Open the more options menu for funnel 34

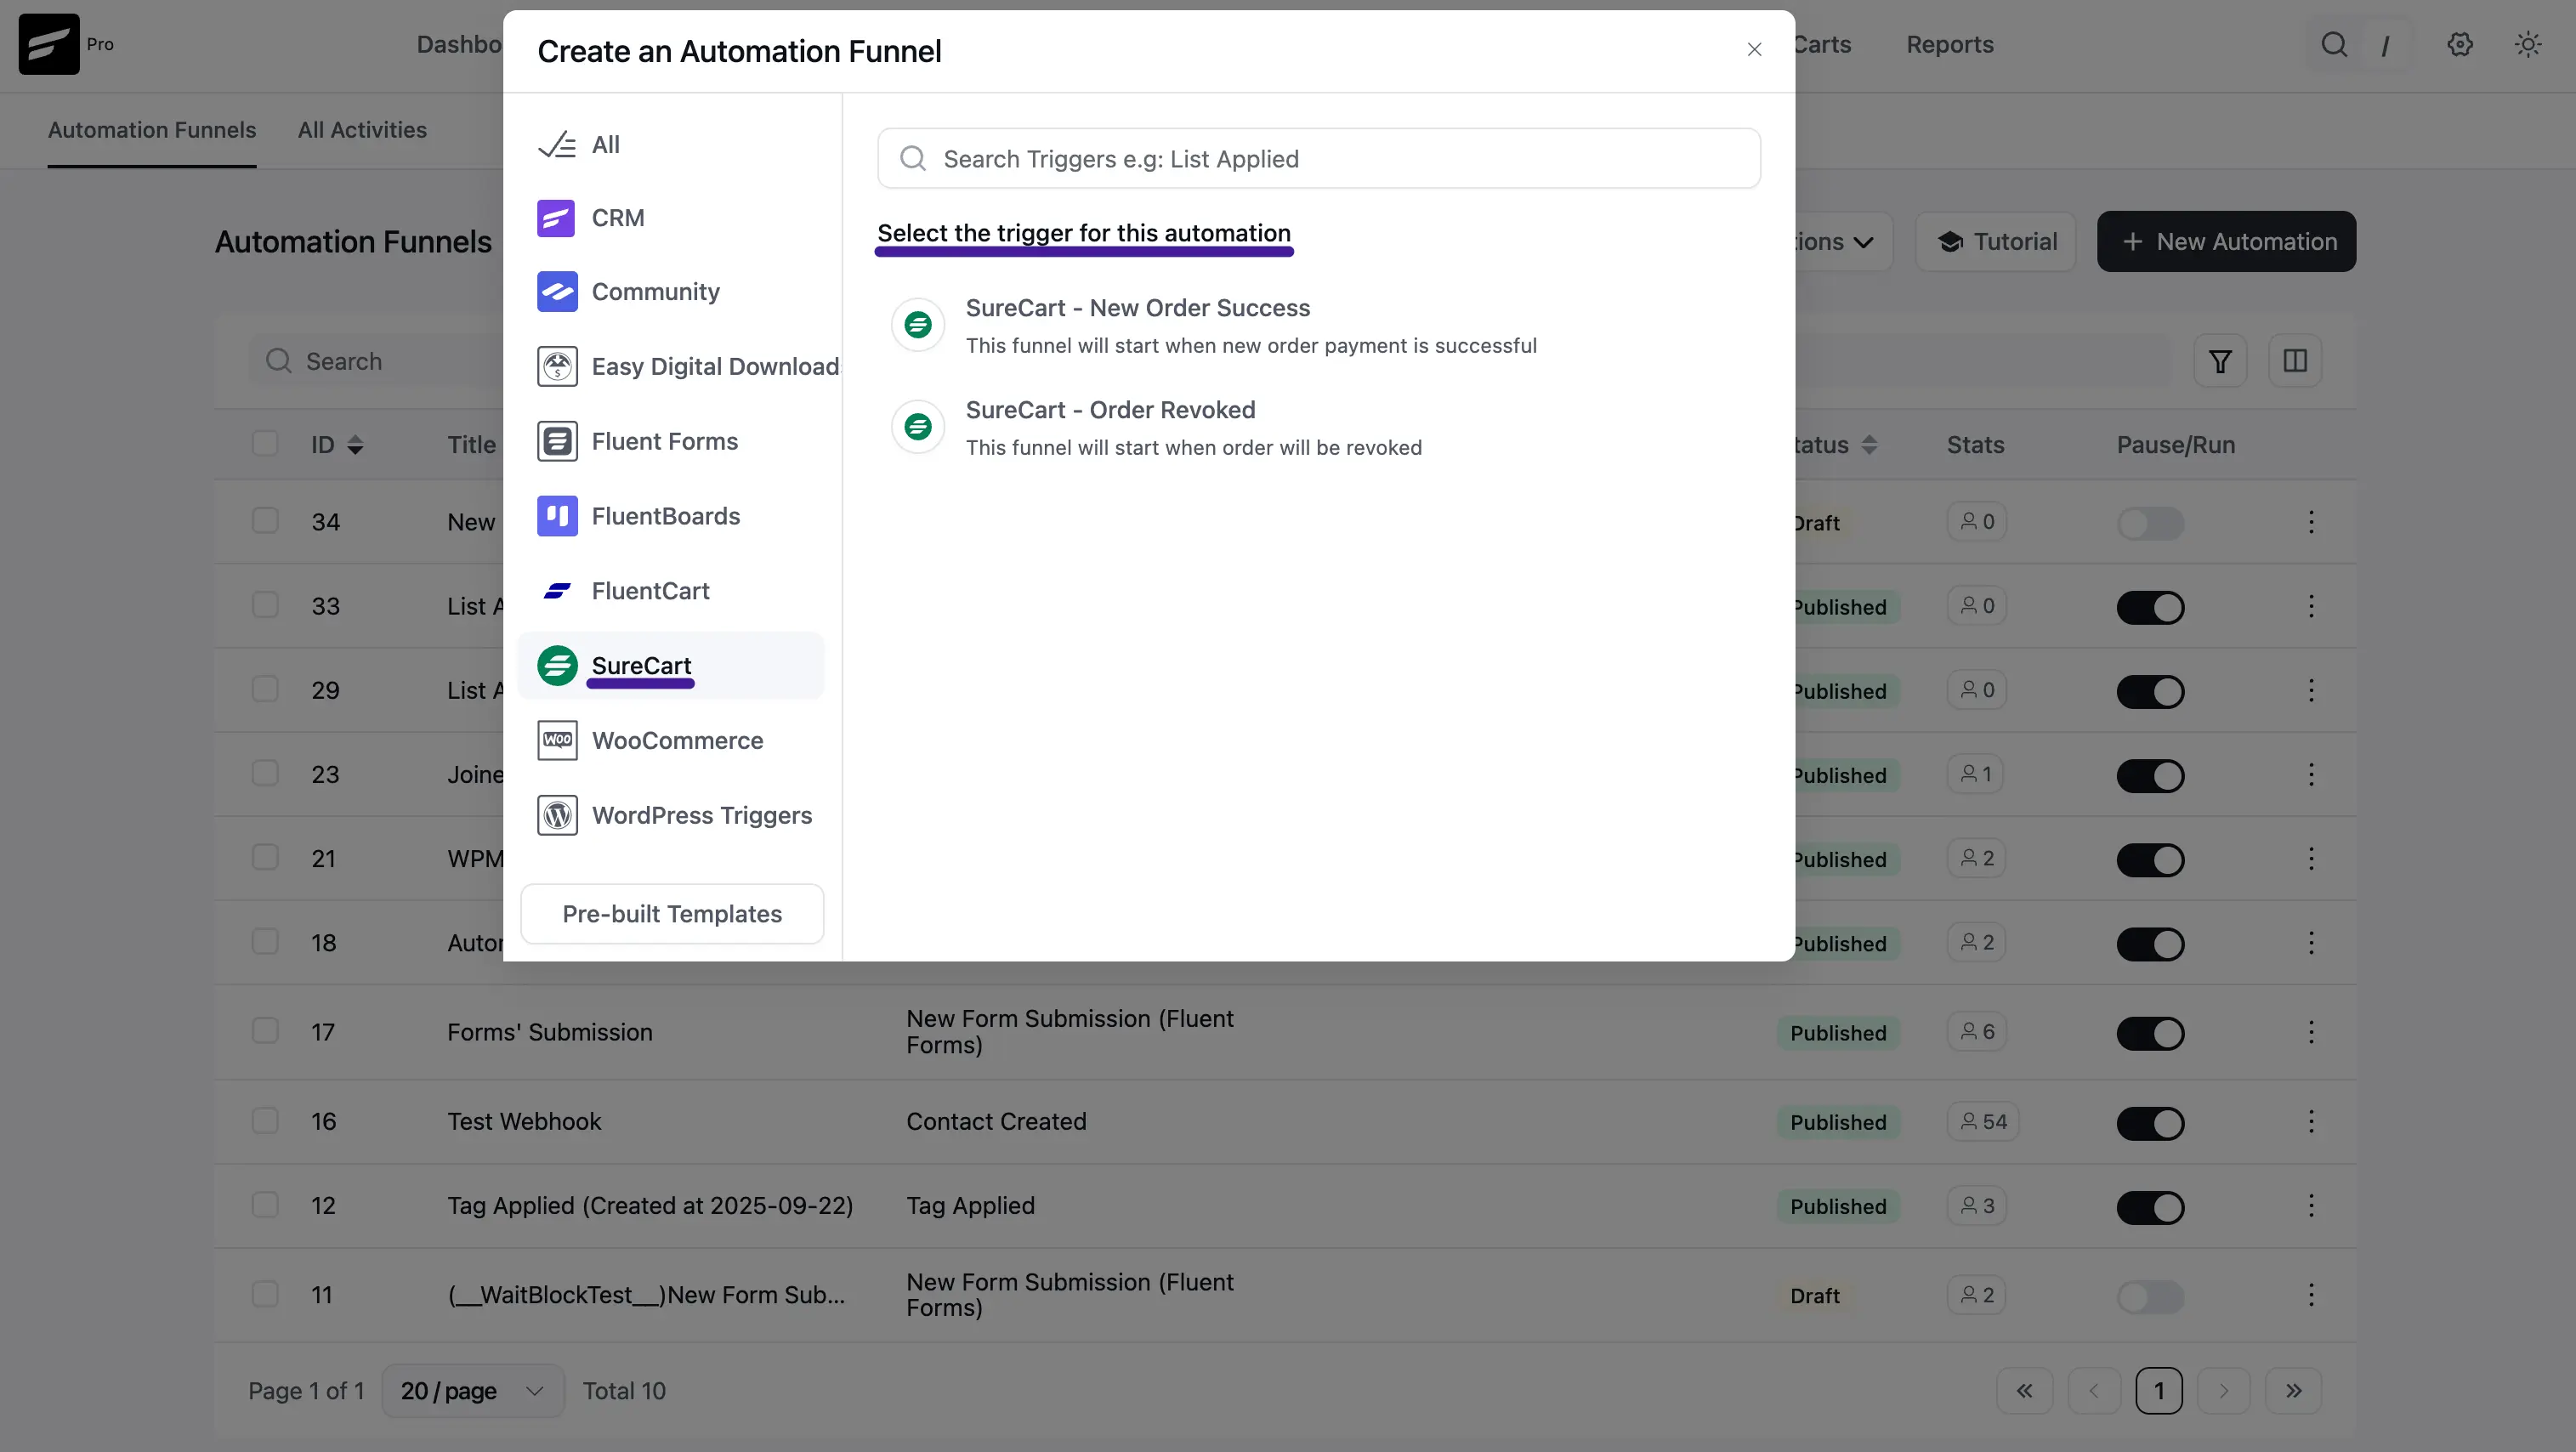[x=2311, y=522]
